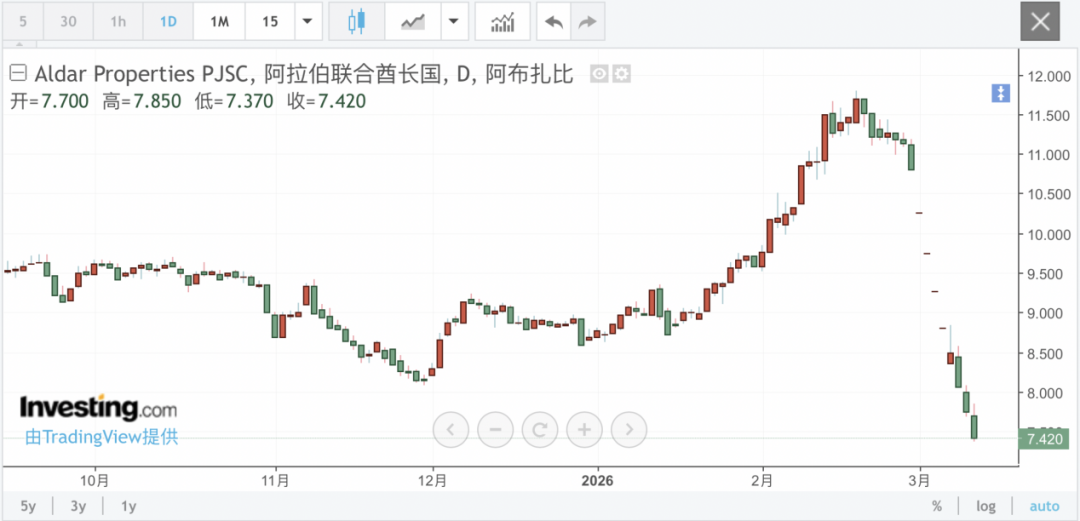Open the indicators chart icon
The height and width of the screenshot is (521, 1080).
tap(502, 21)
